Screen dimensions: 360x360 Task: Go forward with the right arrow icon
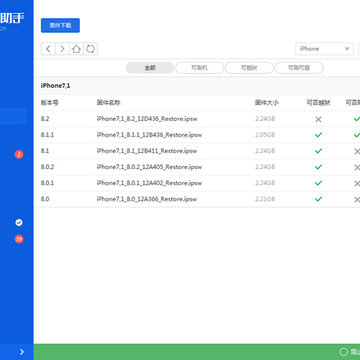(x=62, y=49)
